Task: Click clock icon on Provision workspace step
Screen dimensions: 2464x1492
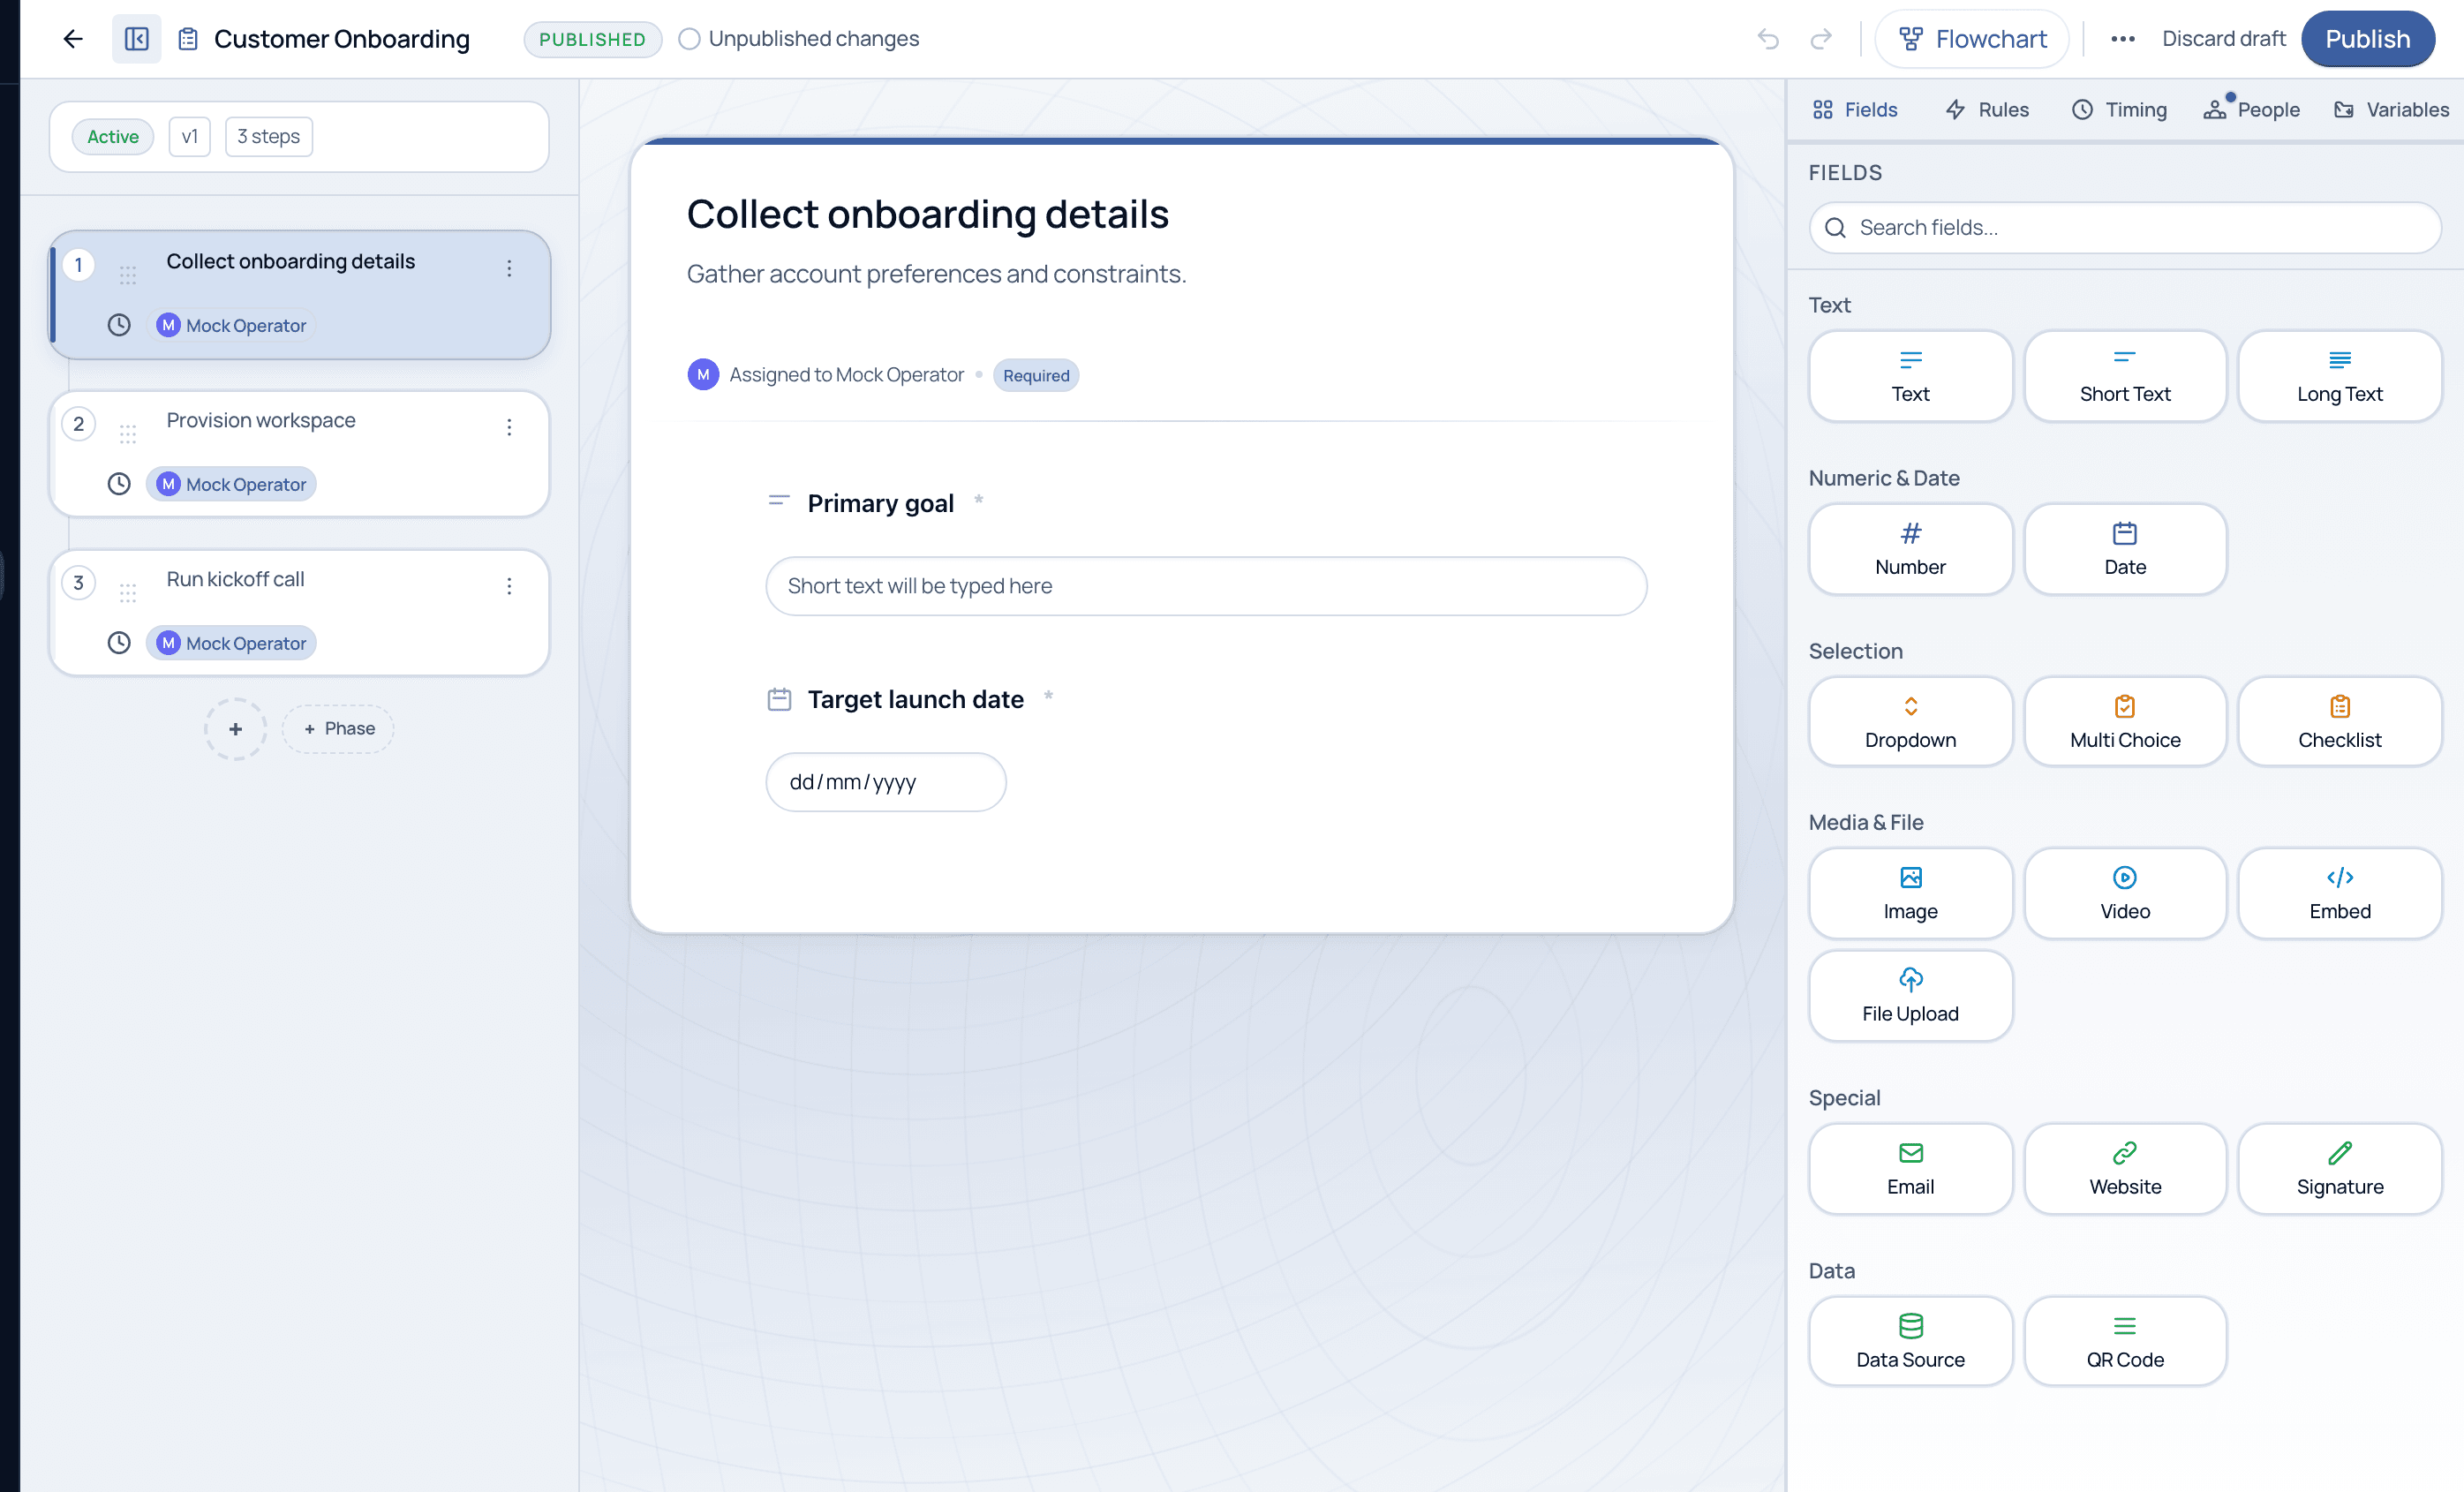Action: [x=119, y=484]
